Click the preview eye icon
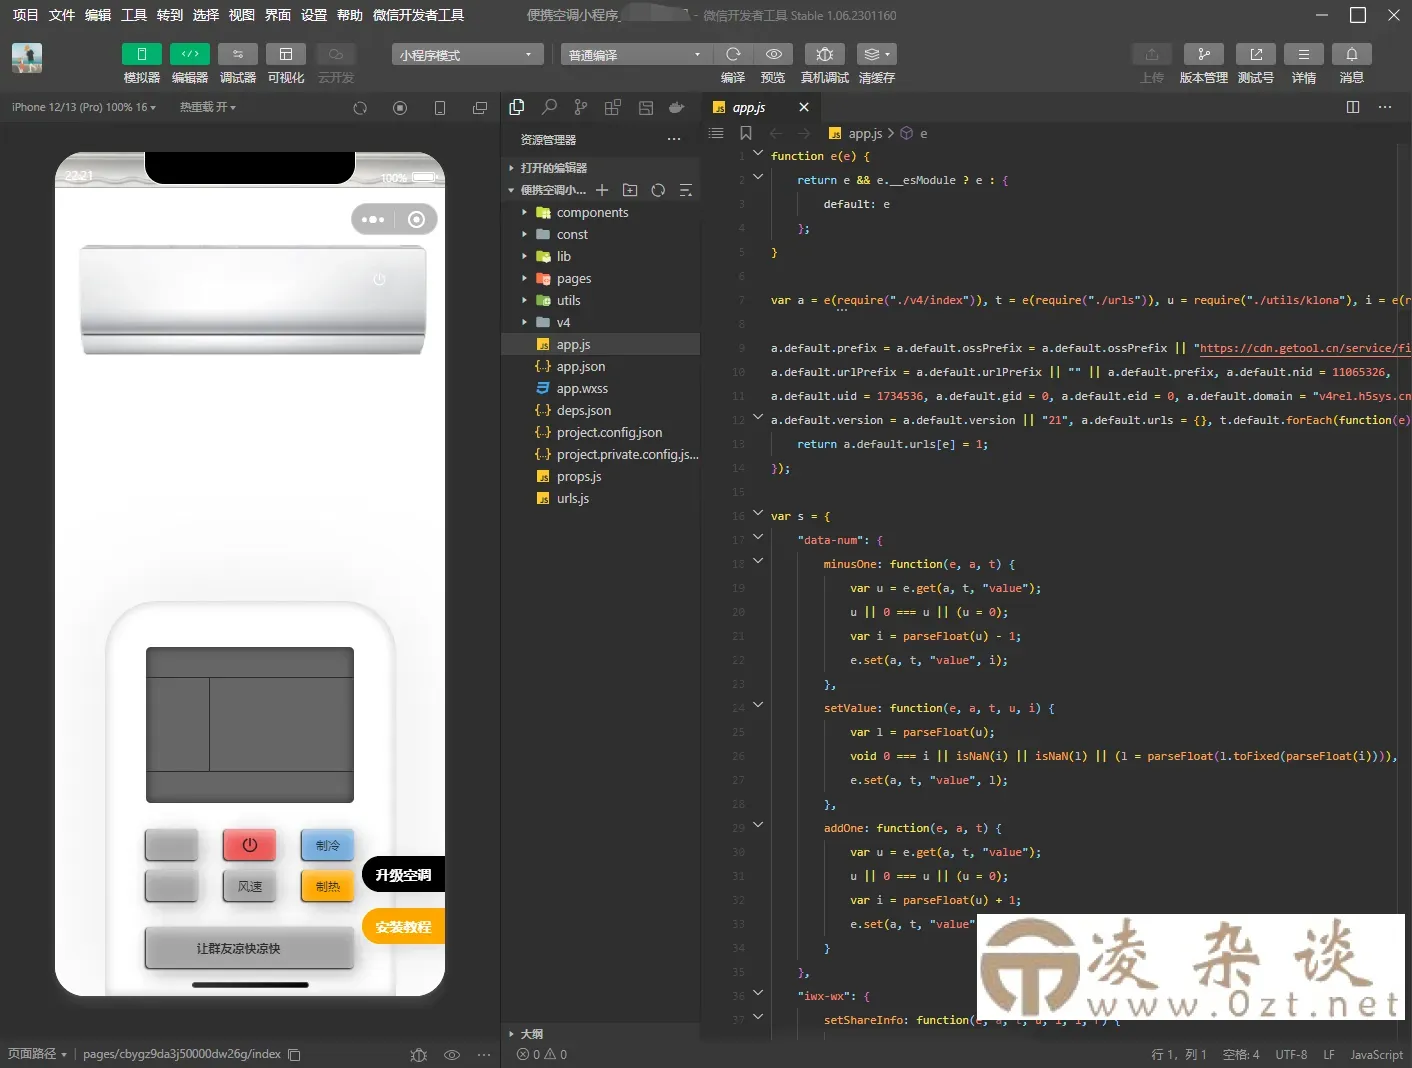The width and height of the screenshot is (1412, 1068). (x=773, y=54)
